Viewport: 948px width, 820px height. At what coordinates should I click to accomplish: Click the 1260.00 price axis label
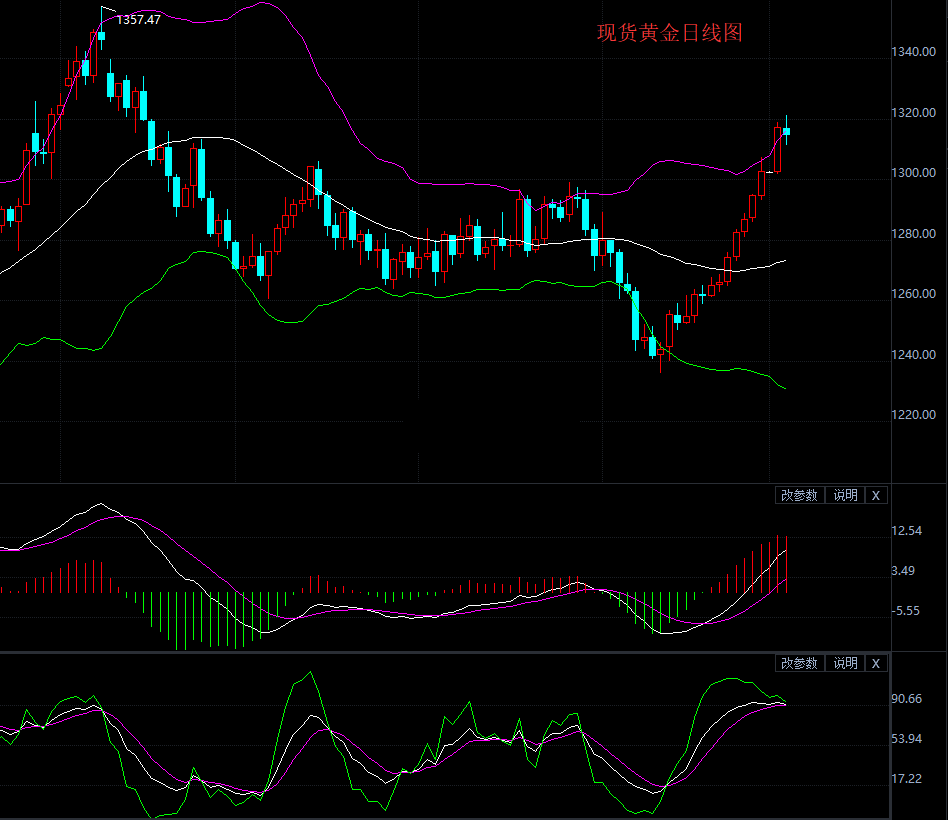click(x=913, y=294)
